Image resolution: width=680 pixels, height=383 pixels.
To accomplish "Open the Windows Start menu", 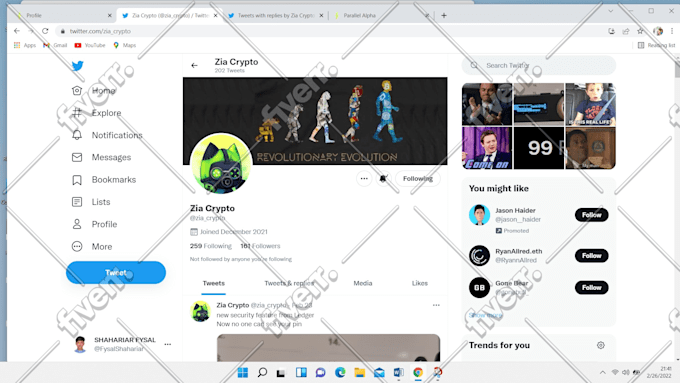I will 243,373.
